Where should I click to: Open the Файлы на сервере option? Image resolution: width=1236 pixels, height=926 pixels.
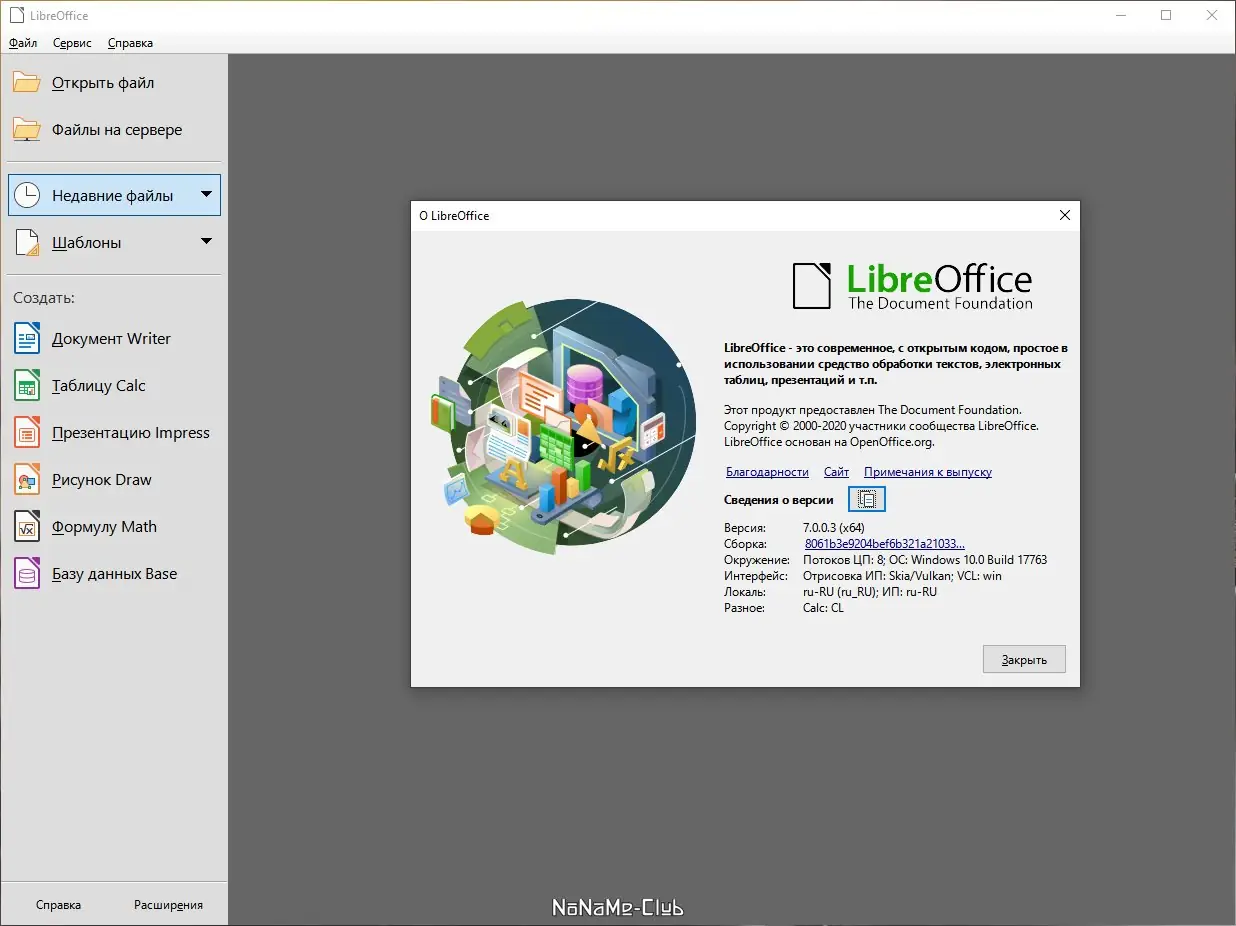point(117,129)
